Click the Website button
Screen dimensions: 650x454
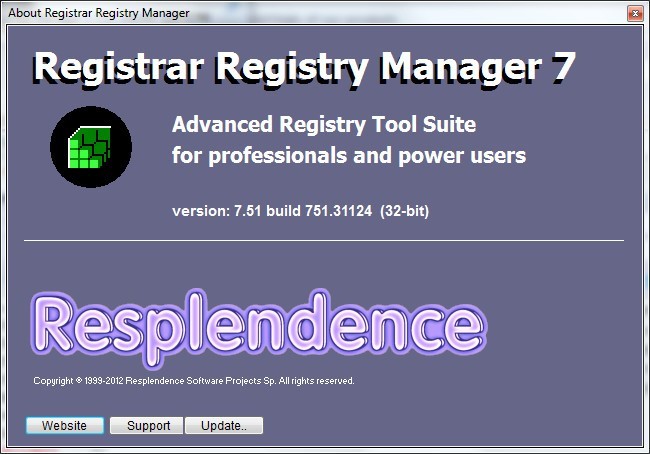pos(64,425)
